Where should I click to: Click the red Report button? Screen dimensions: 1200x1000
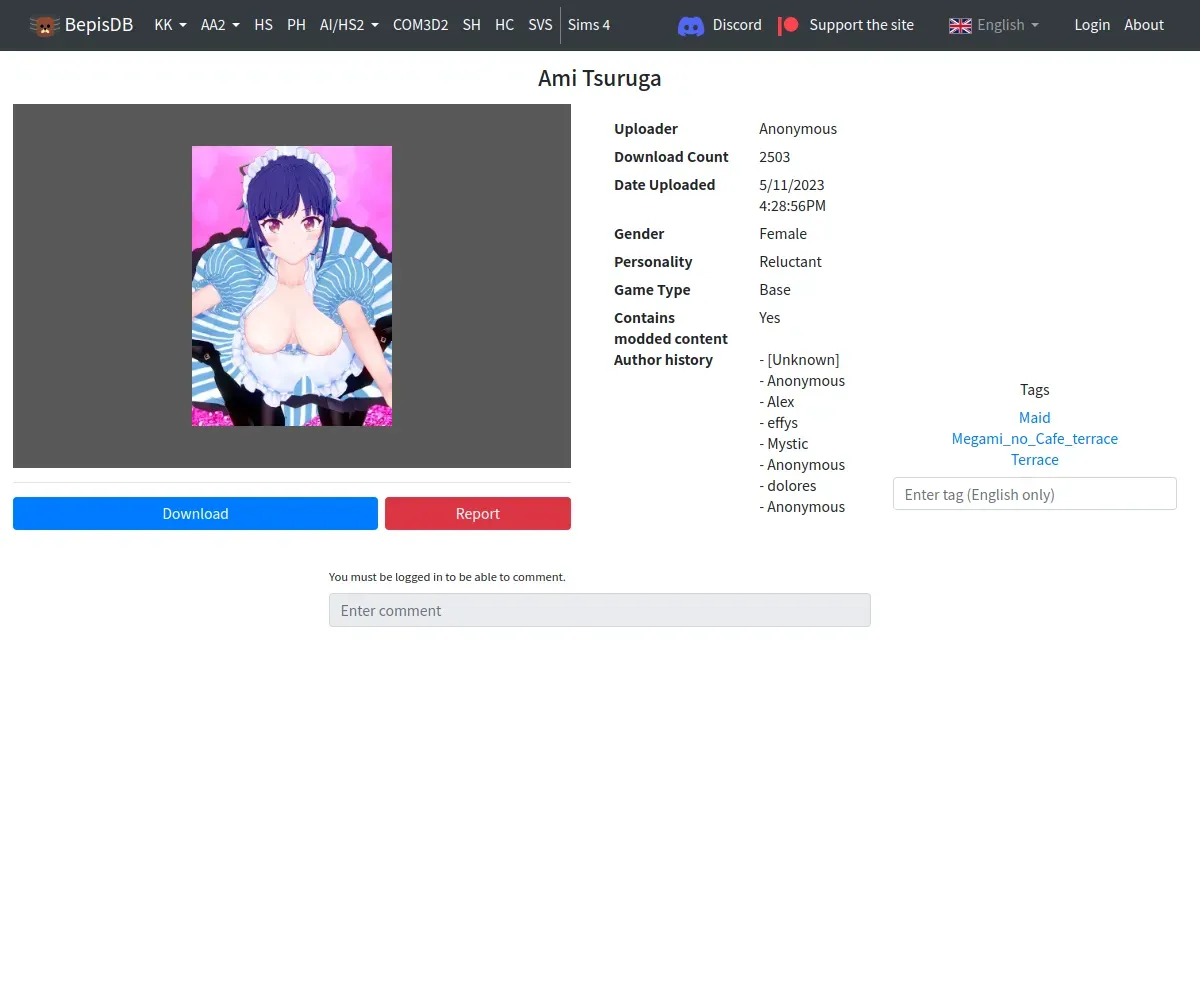point(478,513)
